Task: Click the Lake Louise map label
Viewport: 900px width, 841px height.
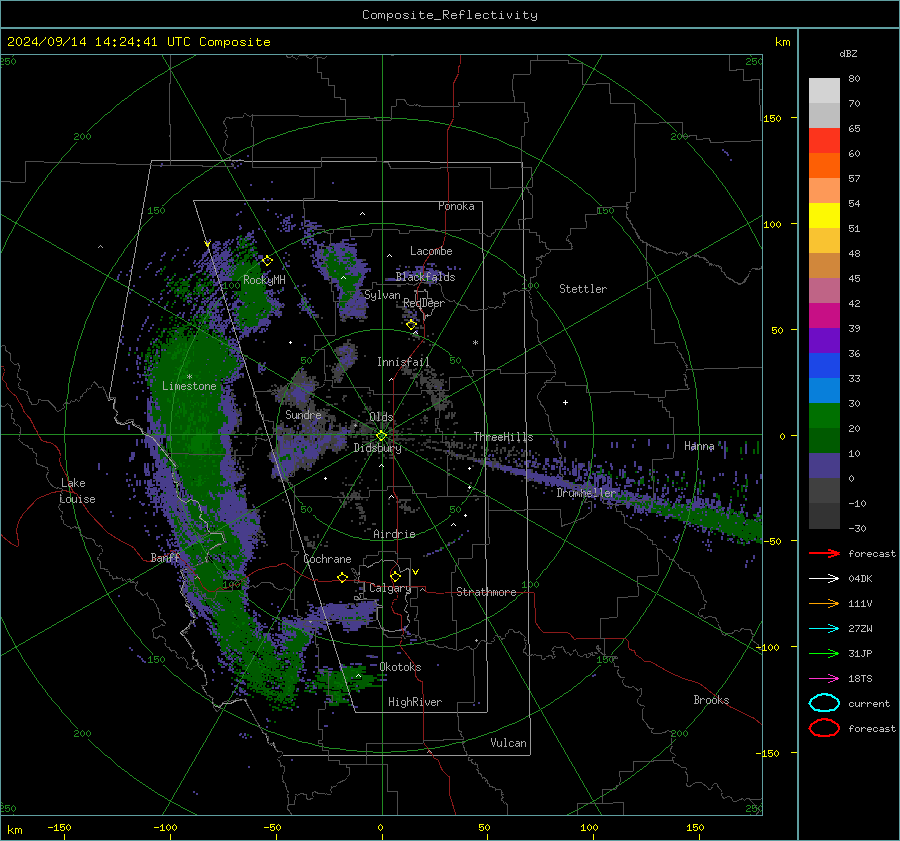Action: [77, 491]
